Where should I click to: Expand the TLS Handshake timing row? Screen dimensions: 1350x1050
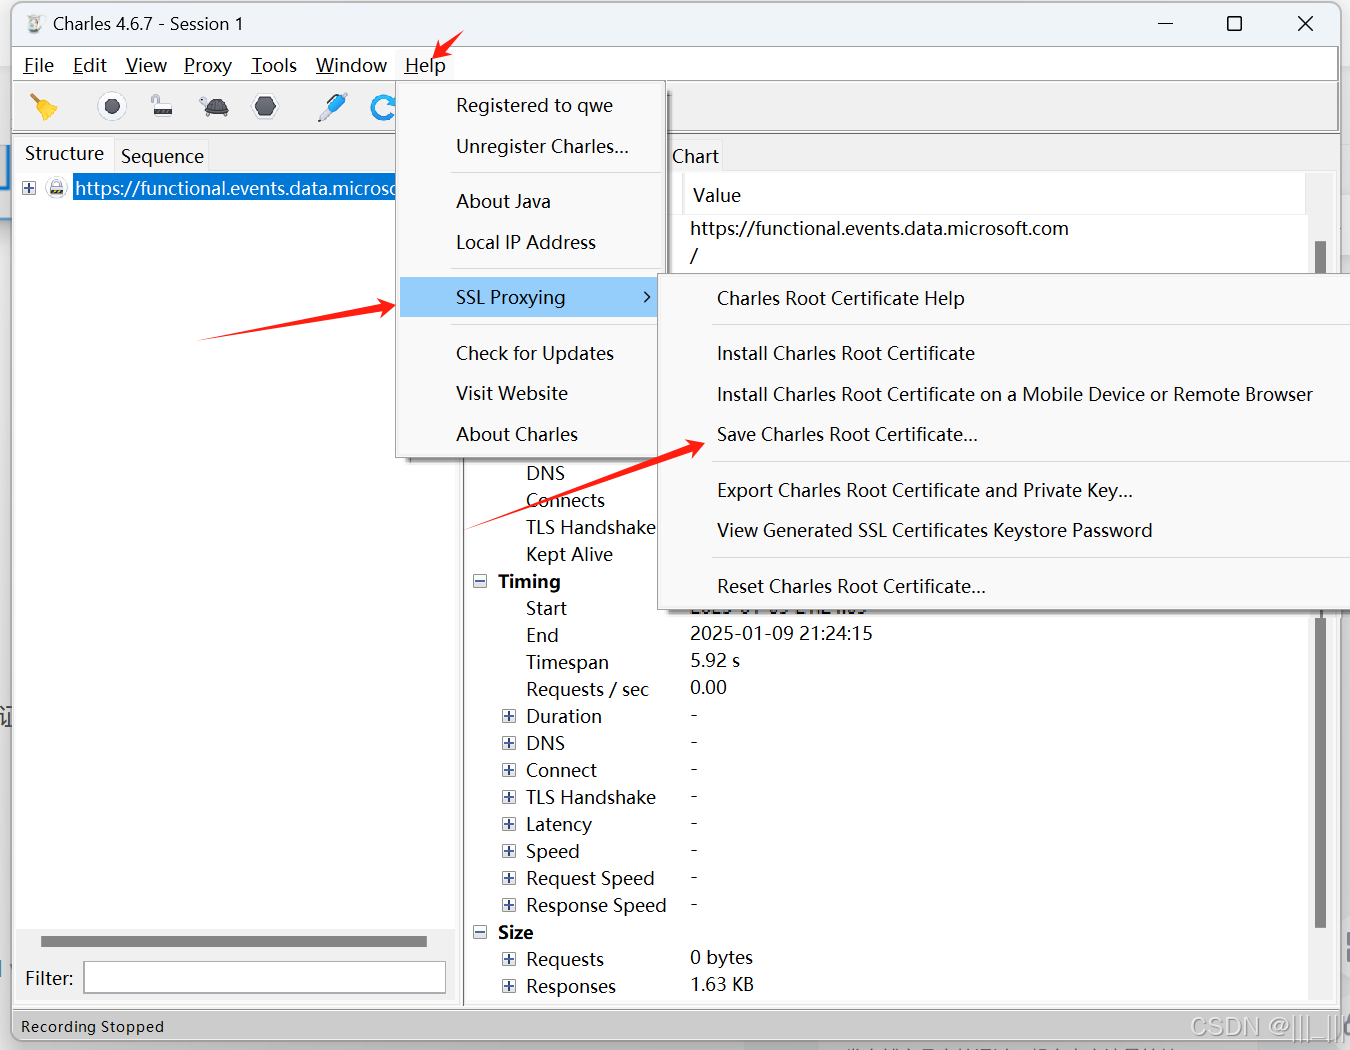(509, 797)
